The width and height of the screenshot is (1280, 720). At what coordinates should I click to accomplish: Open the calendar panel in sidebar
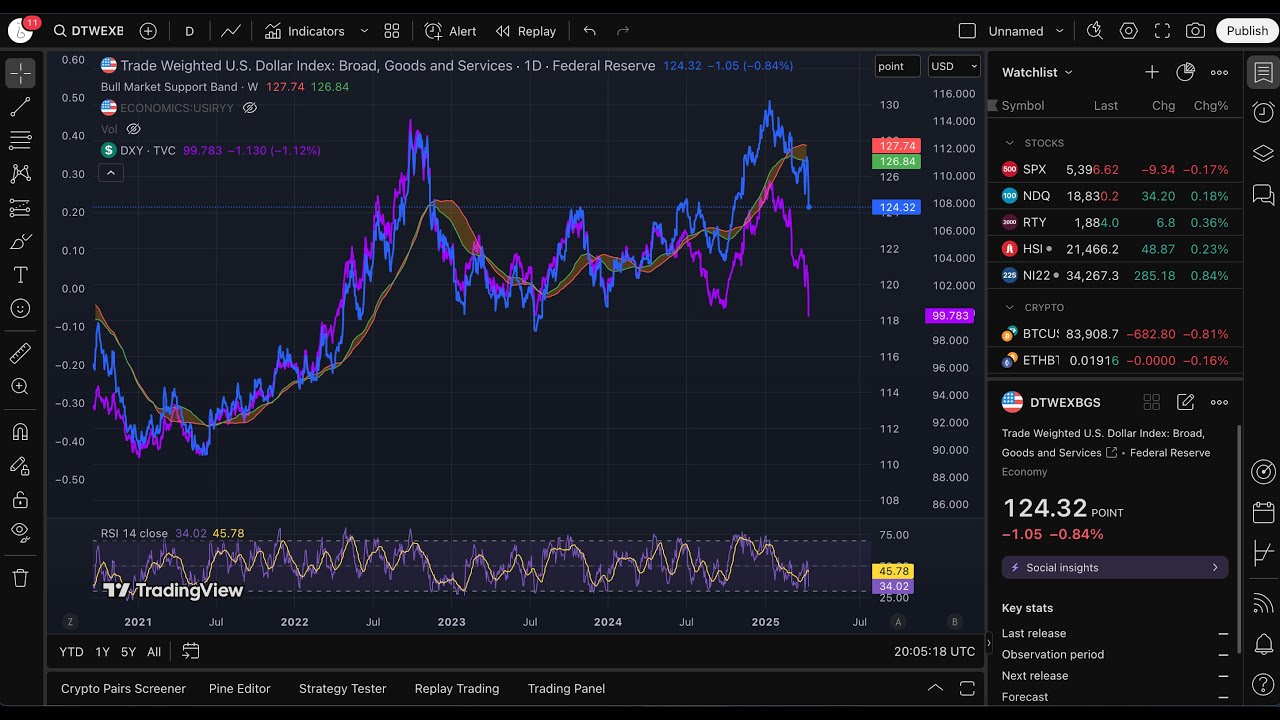[1263, 512]
